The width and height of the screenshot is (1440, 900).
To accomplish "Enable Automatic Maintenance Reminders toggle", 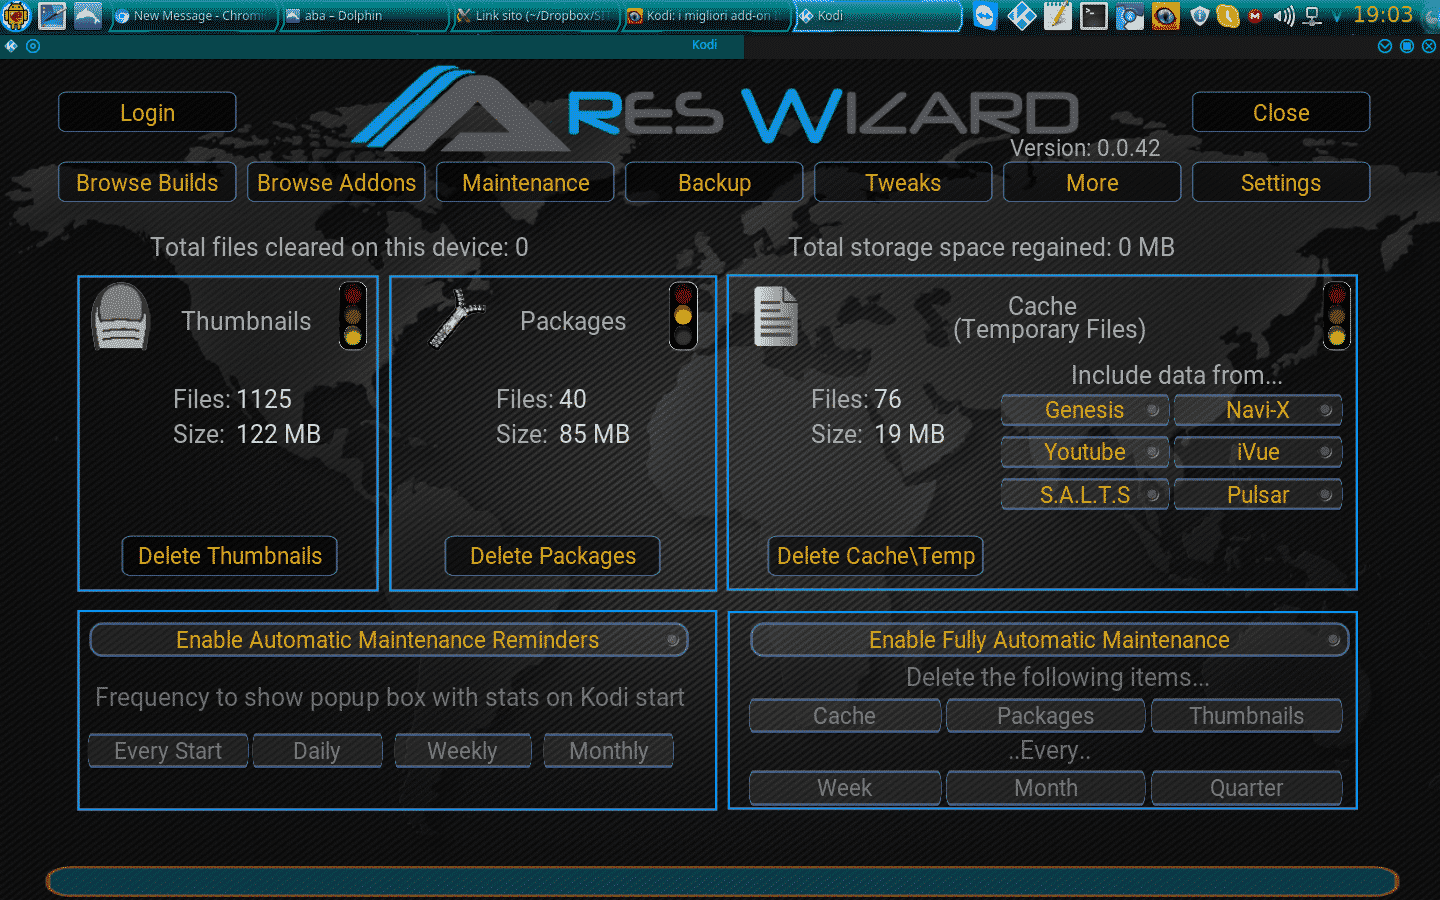I will click(389, 640).
